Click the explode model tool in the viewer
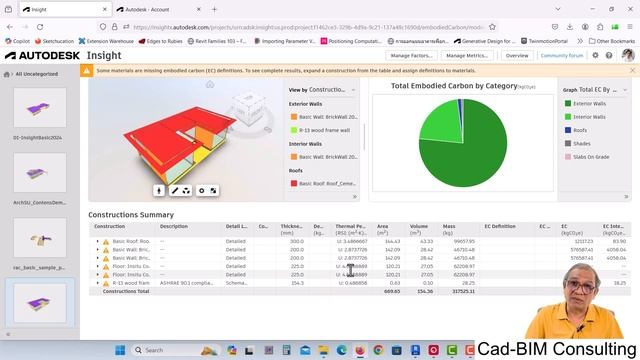This screenshot has width=640, height=360. (x=186, y=191)
